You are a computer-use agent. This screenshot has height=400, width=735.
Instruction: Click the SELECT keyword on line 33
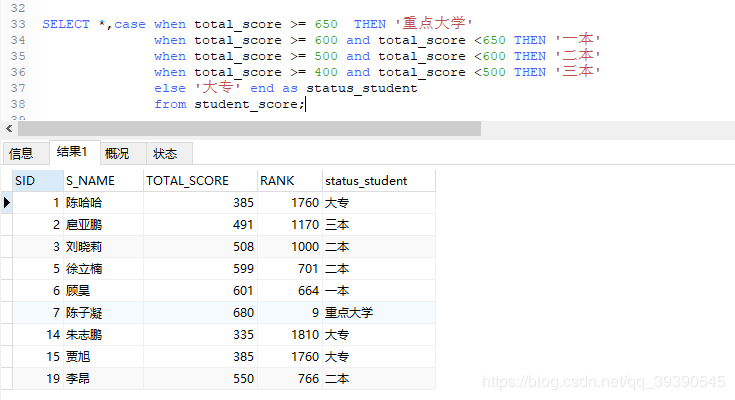point(66,24)
